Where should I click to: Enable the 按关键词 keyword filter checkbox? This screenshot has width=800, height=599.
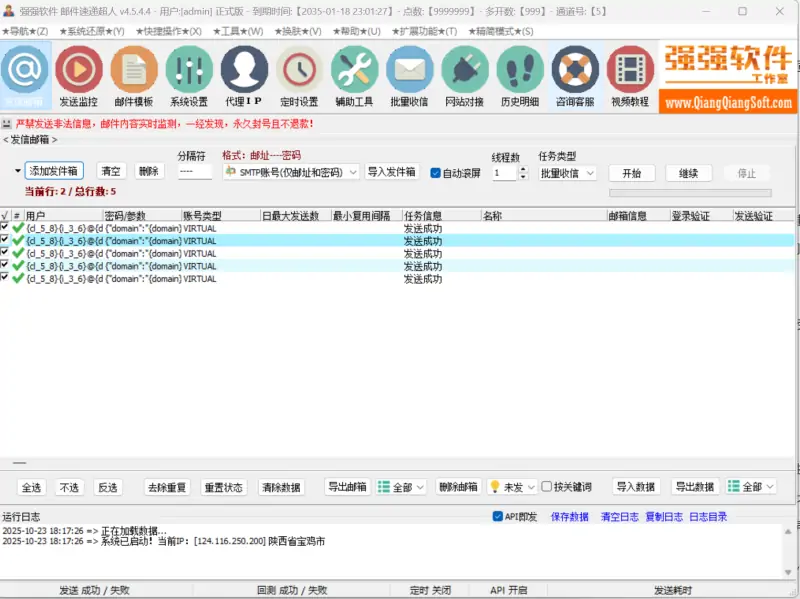547,487
